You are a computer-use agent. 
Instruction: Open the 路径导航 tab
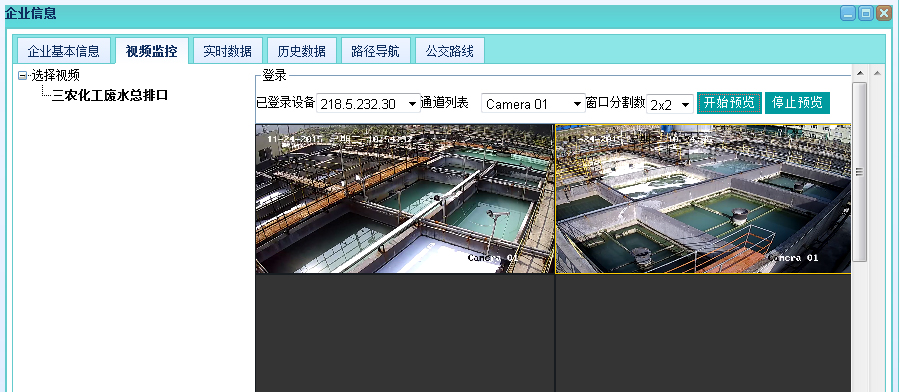(375, 51)
